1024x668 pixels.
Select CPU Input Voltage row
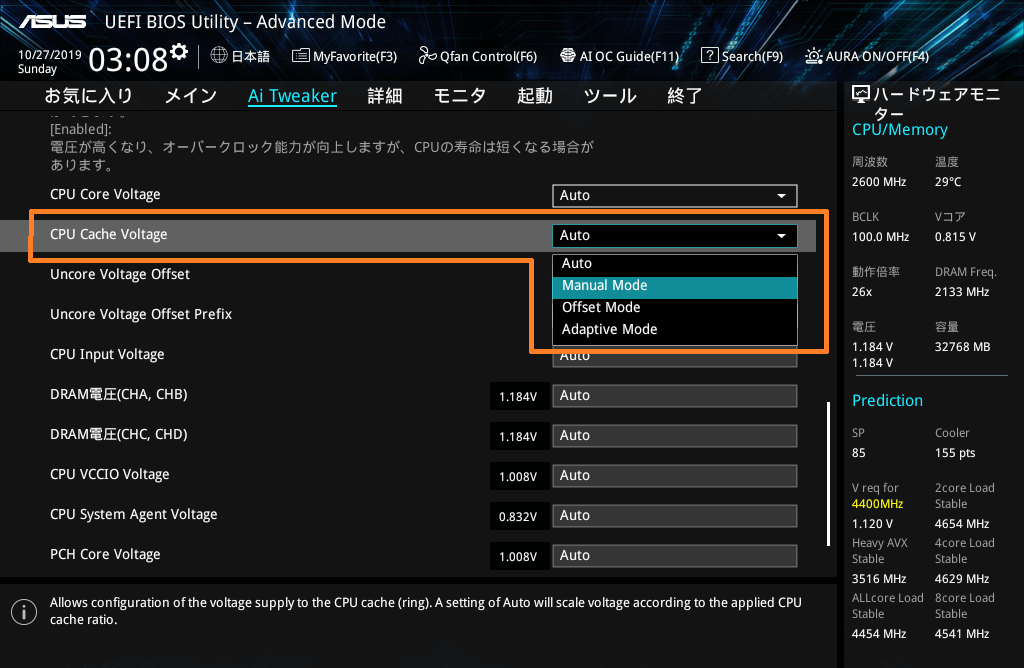[x=107, y=355]
